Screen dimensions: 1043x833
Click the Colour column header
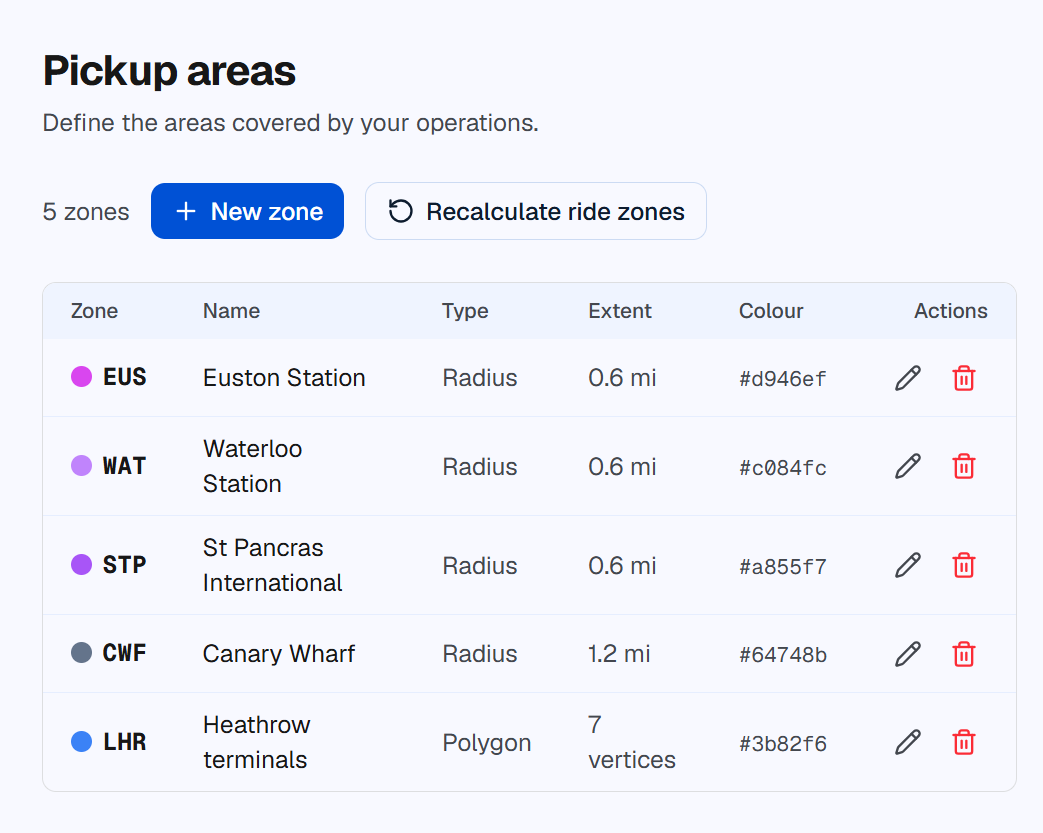[771, 311]
